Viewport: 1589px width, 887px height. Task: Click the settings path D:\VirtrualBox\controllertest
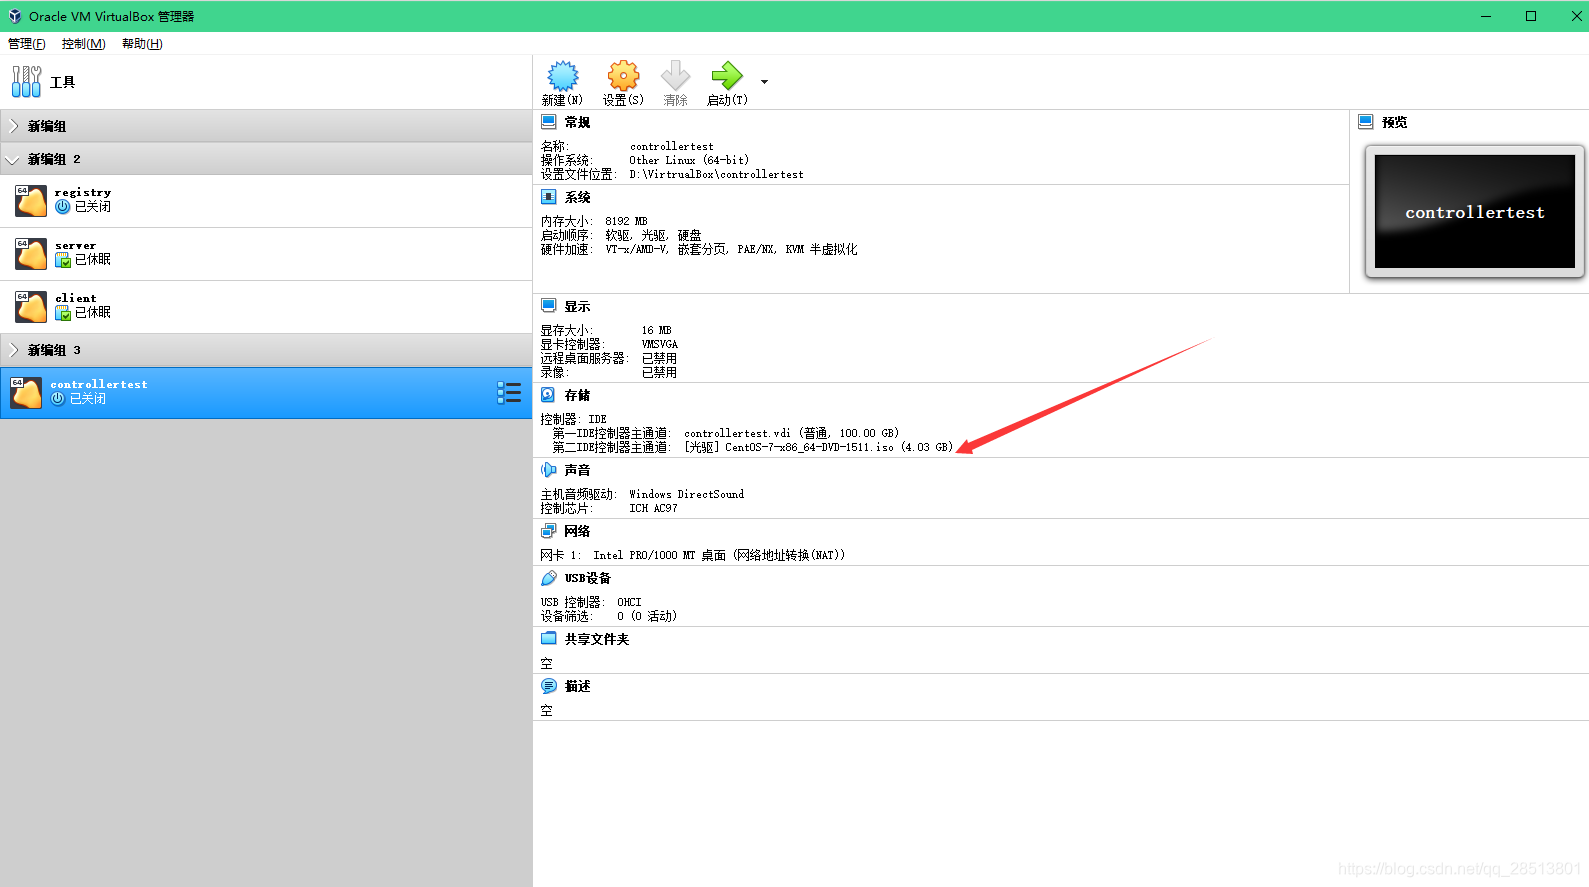click(x=716, y=174)
